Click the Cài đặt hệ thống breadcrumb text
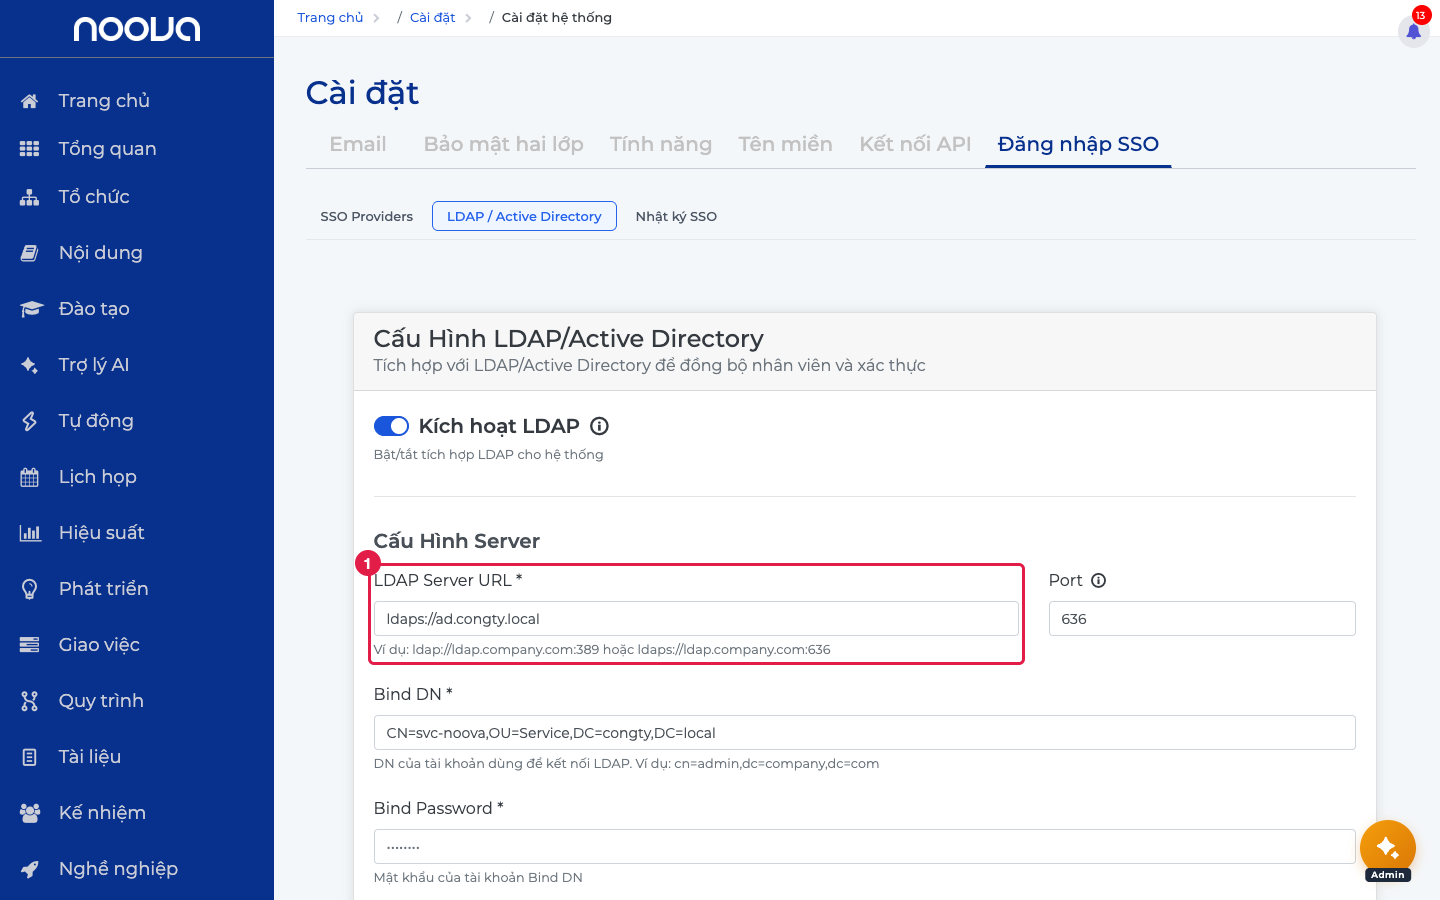This screenshot has width=1440, height=900. coord(557,18)
